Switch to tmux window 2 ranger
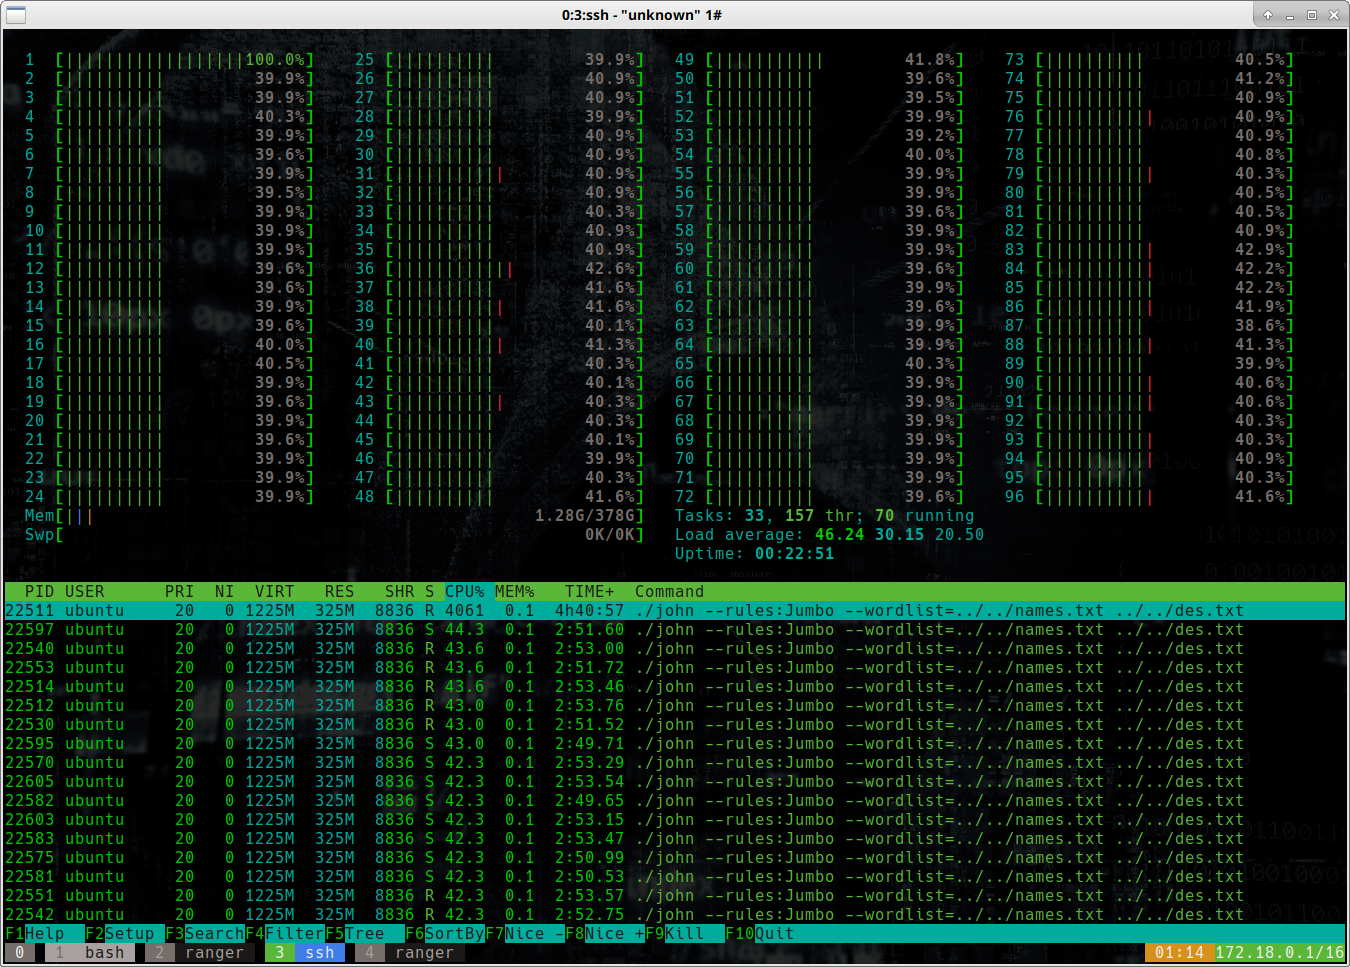The image size is (1350, 967). pyautogui.click(x=200, y=953)
